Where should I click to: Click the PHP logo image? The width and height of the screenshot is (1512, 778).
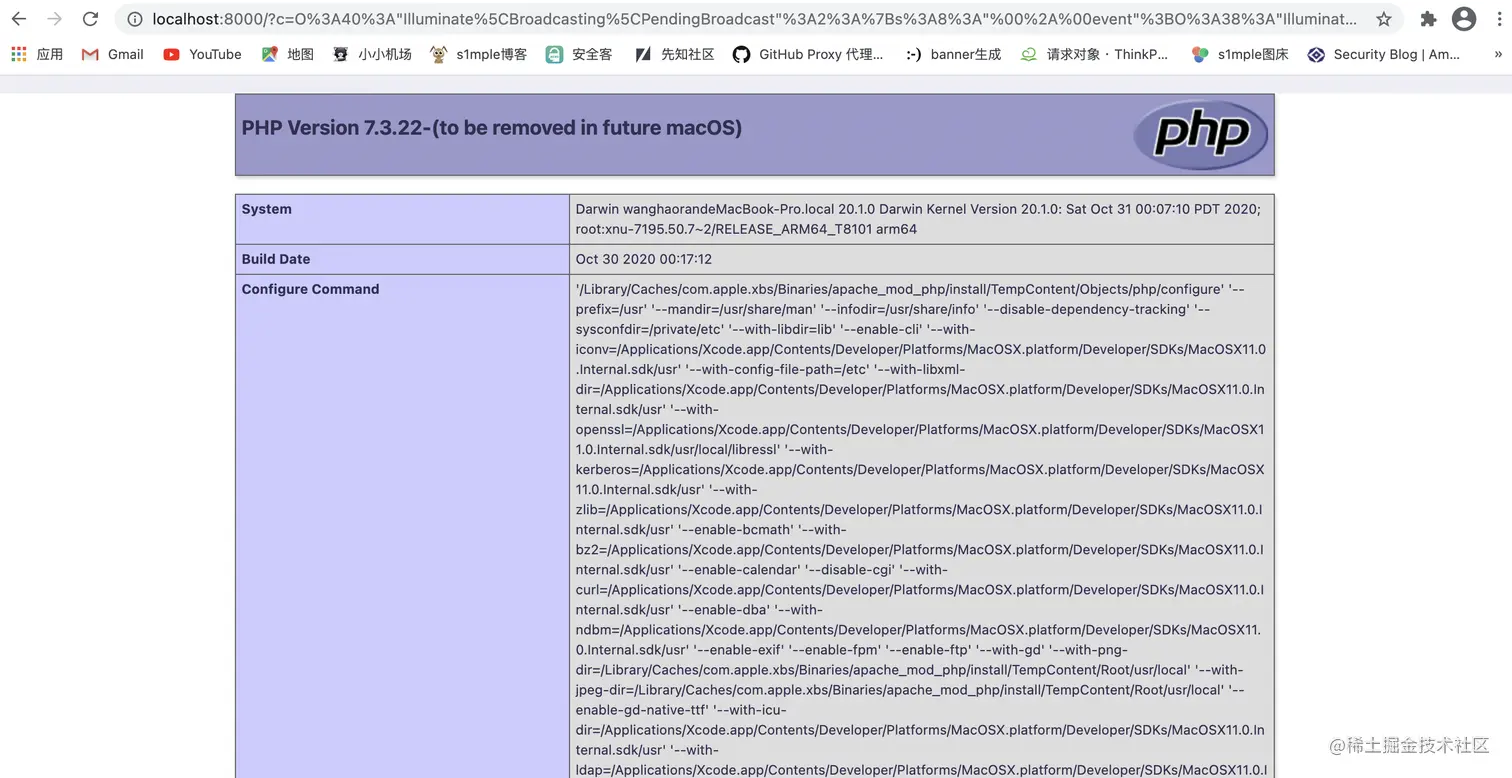1200,134
